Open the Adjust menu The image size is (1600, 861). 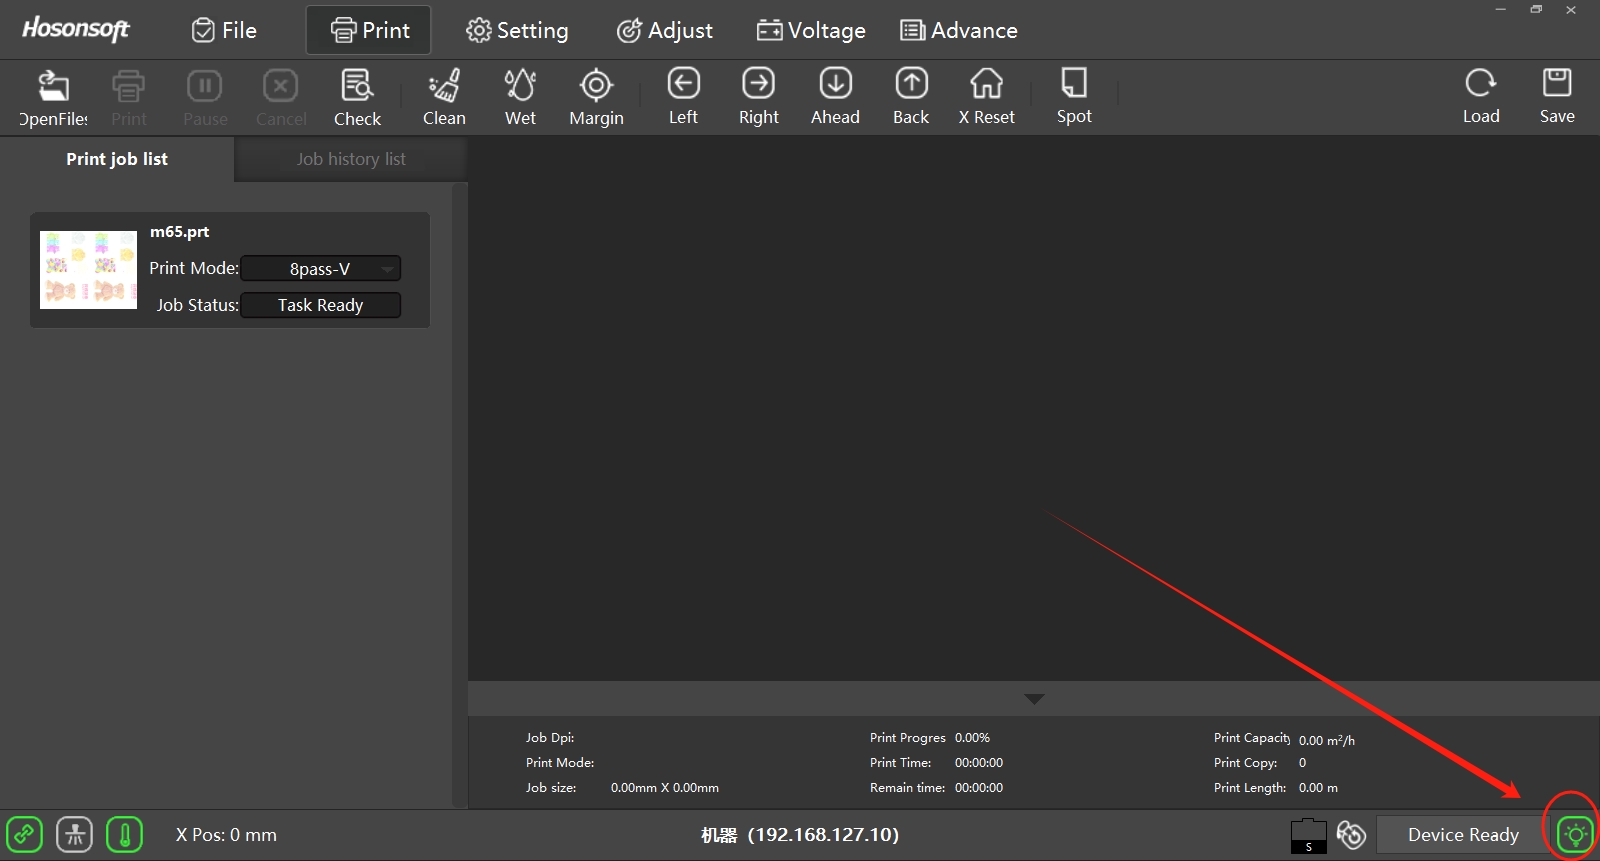pos(665,30)
